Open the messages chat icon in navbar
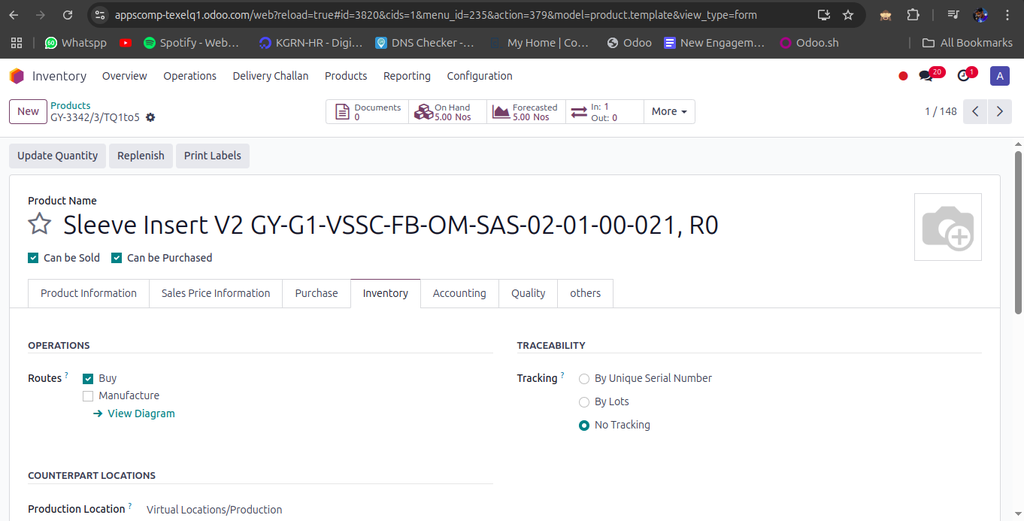 (926, 76)
